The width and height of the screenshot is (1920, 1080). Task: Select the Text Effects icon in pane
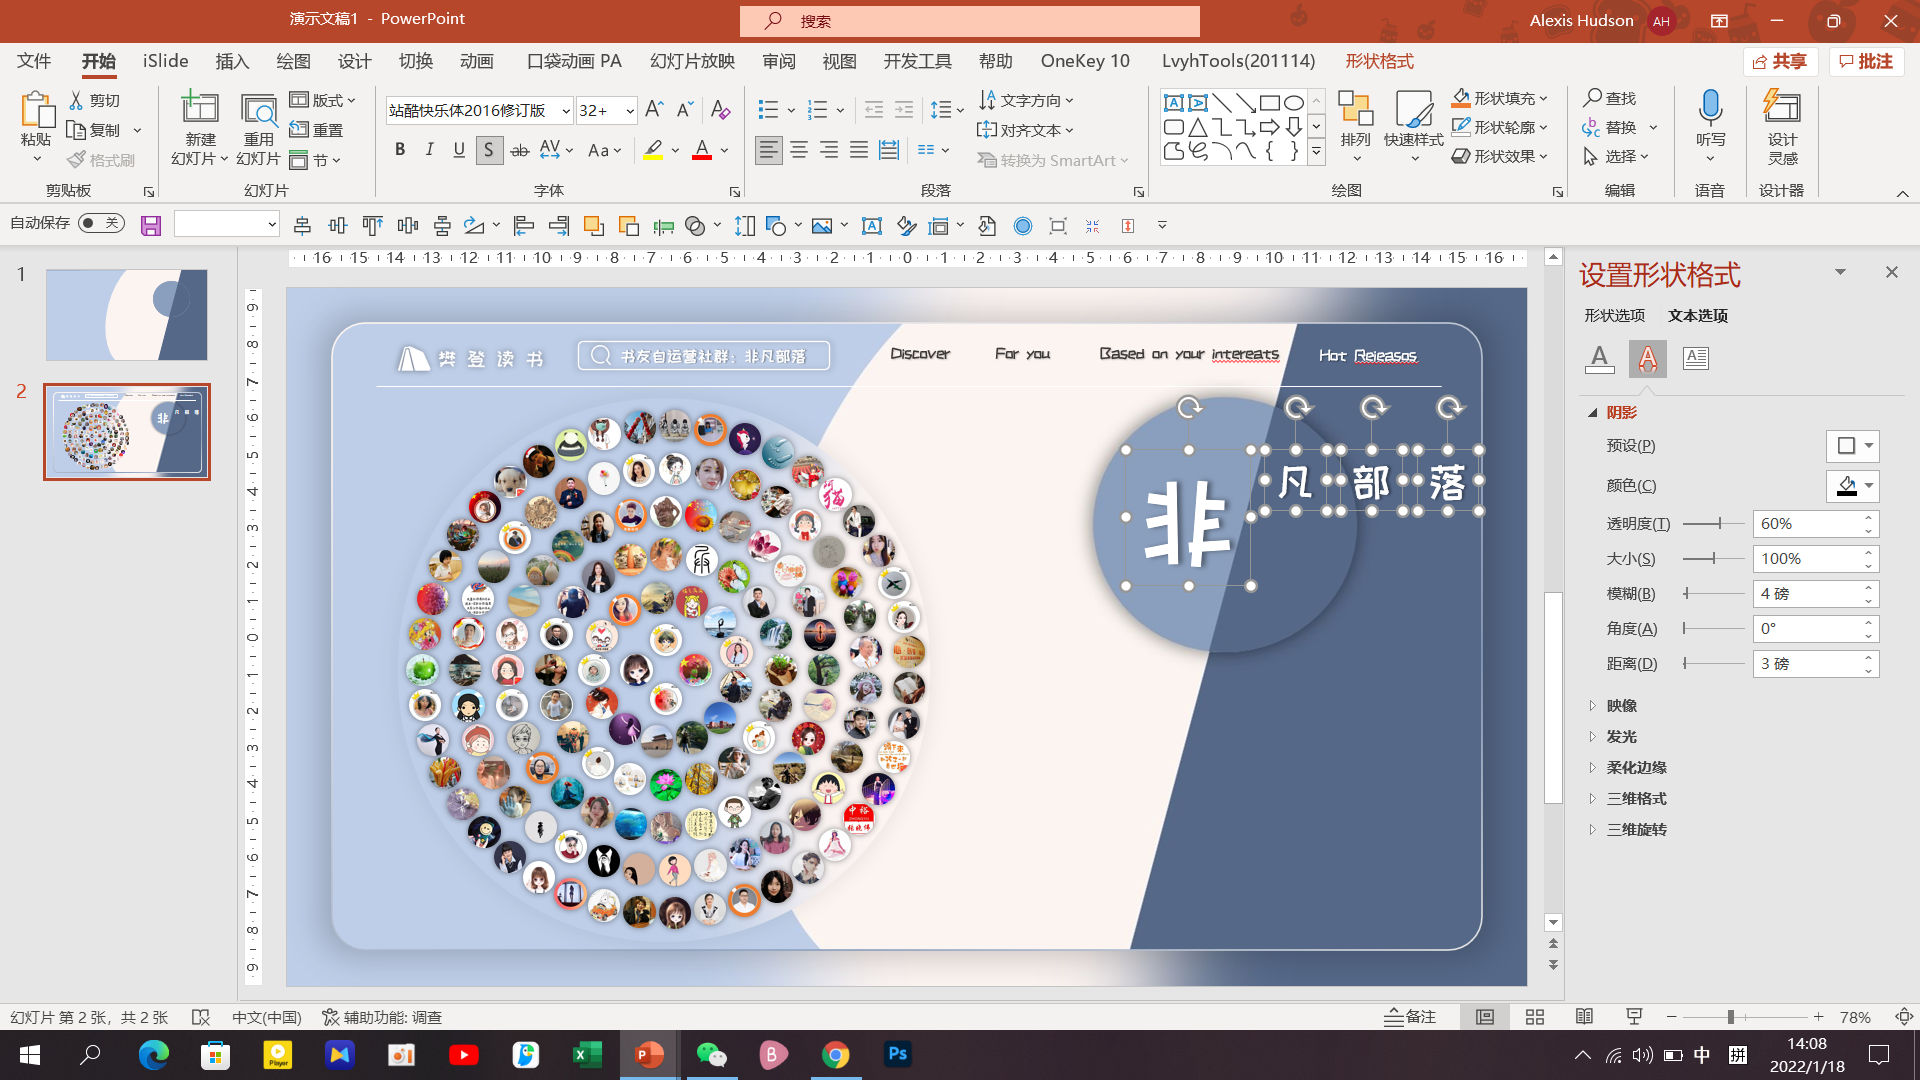point(1647,358)
